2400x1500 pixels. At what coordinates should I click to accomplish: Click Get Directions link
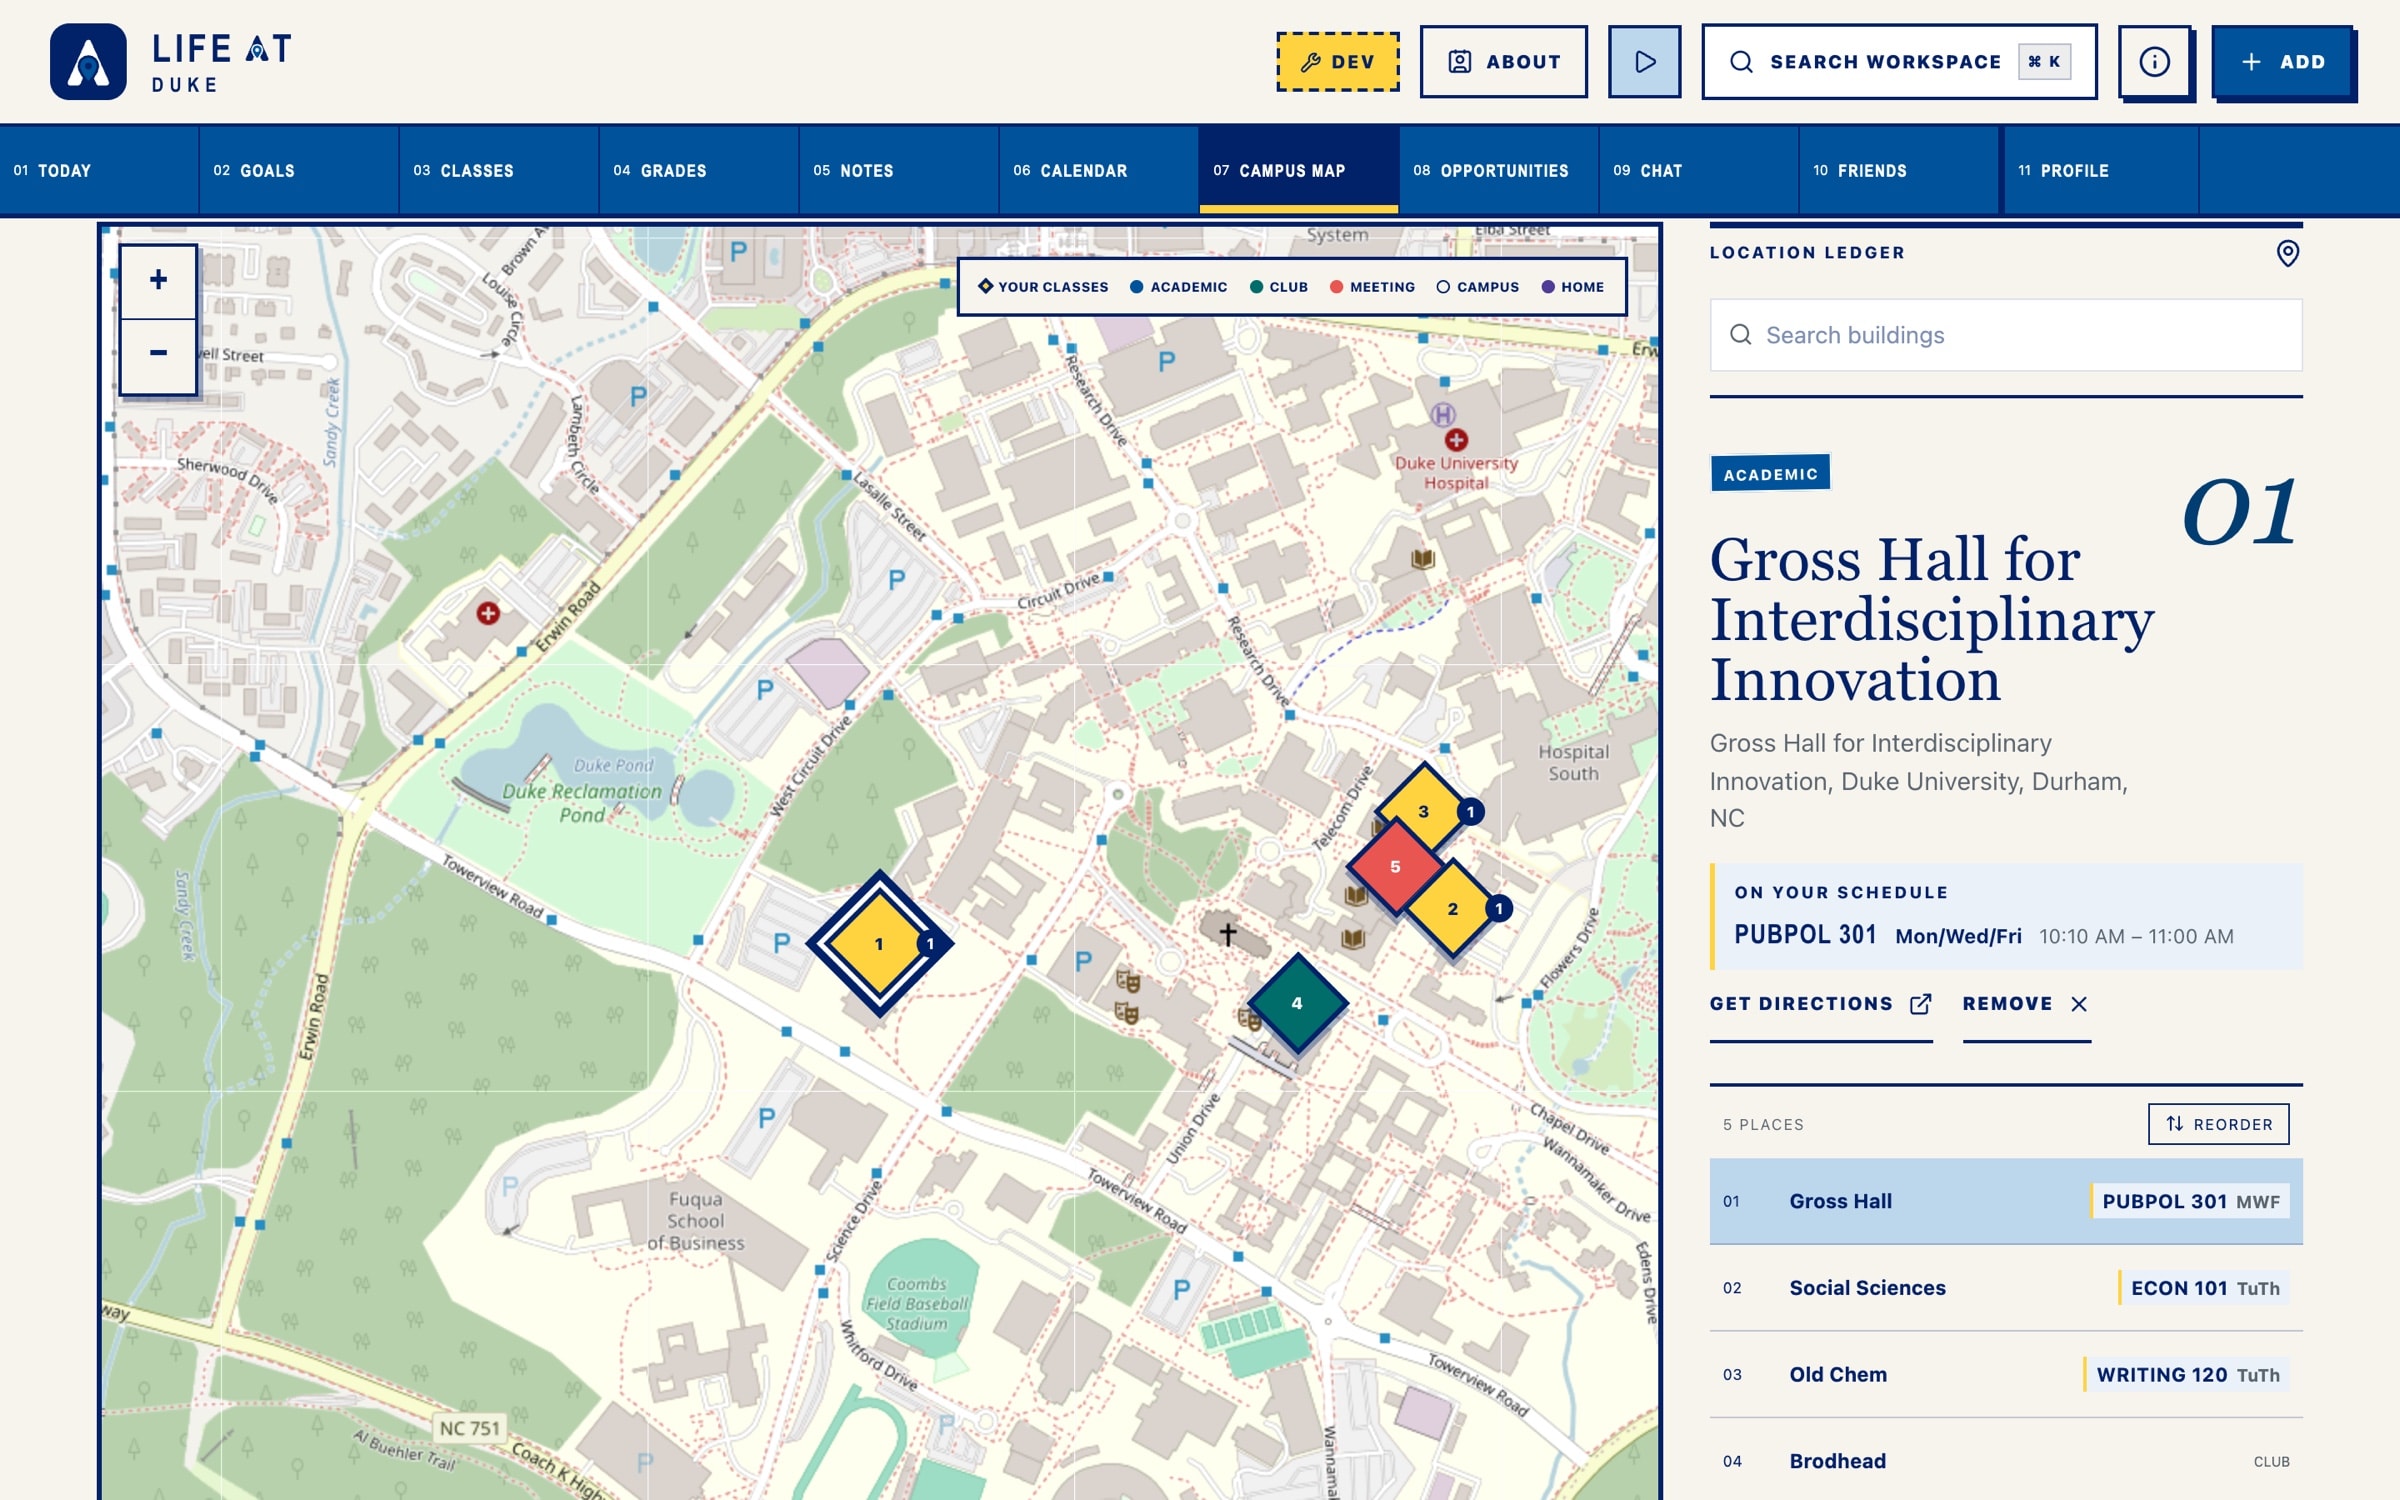coord(1820,1004)
